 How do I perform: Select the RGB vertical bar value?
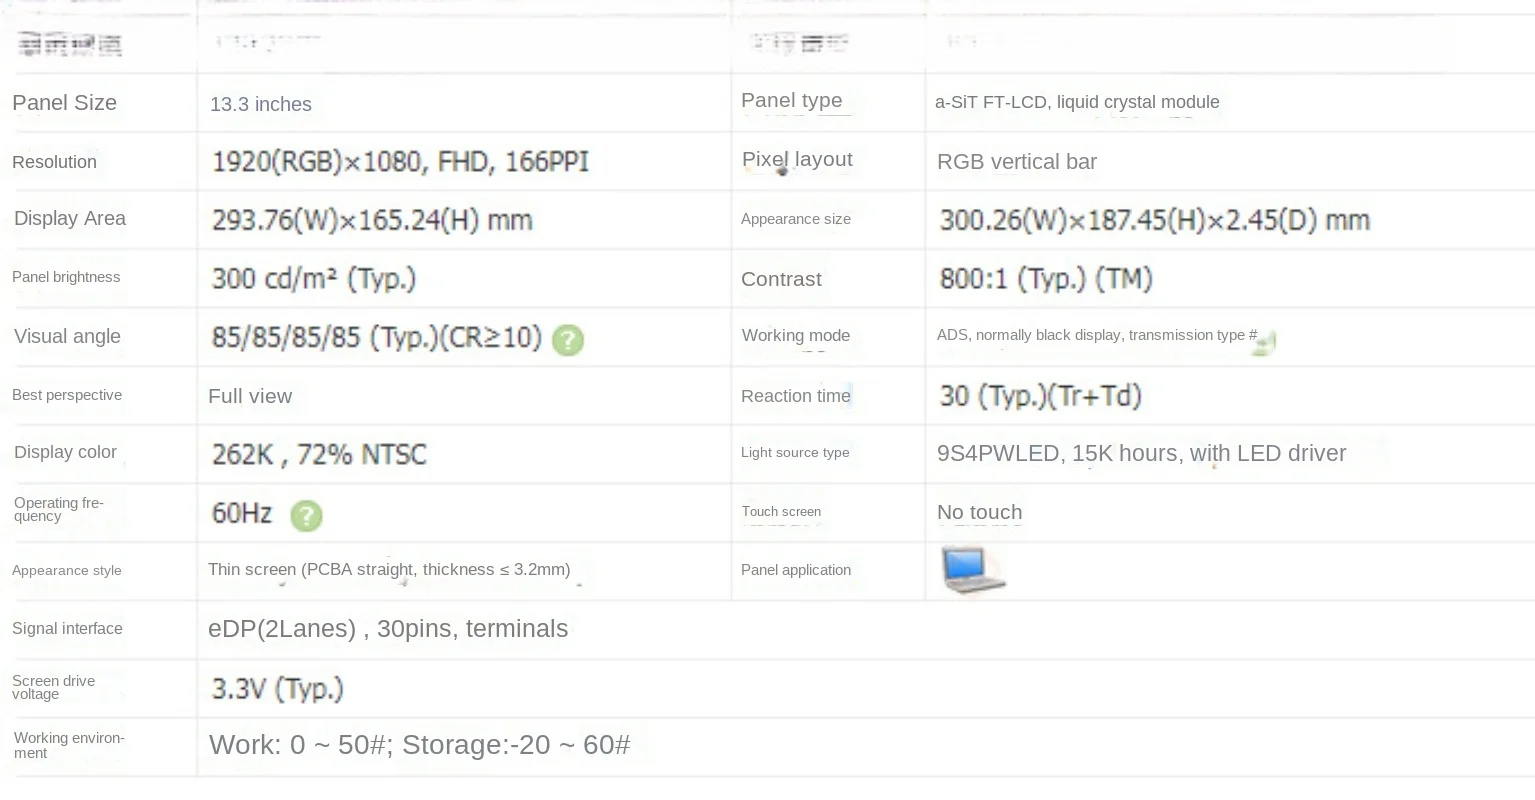(1017, 162)
